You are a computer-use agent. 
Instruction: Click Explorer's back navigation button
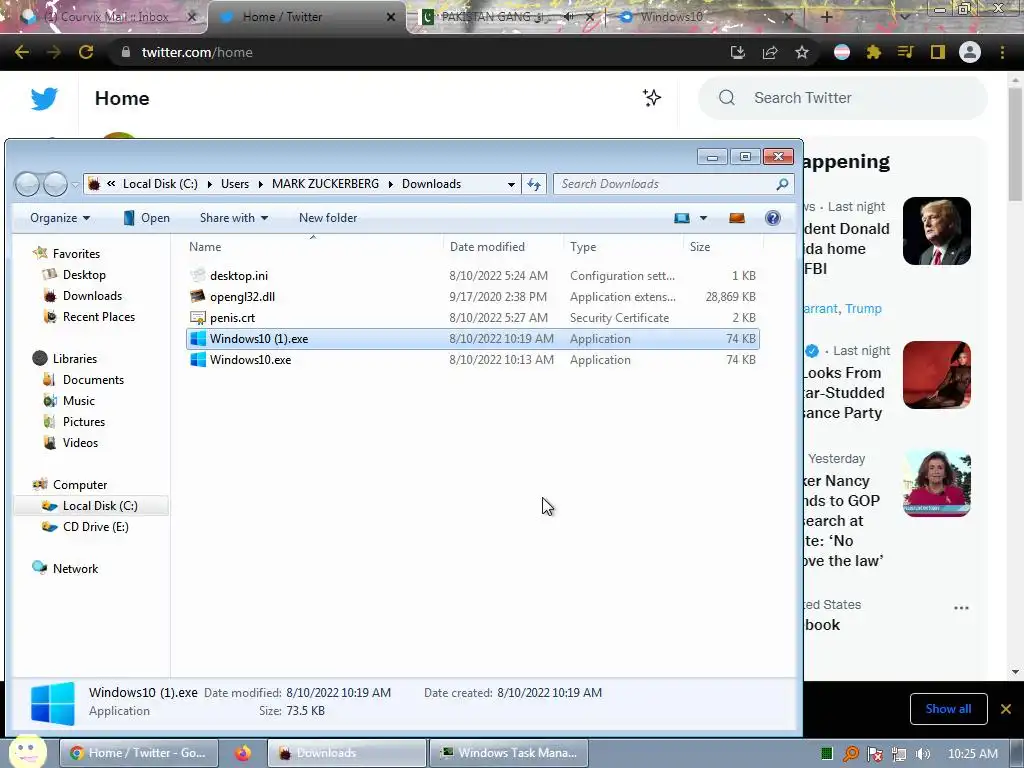tap(27, 184)
